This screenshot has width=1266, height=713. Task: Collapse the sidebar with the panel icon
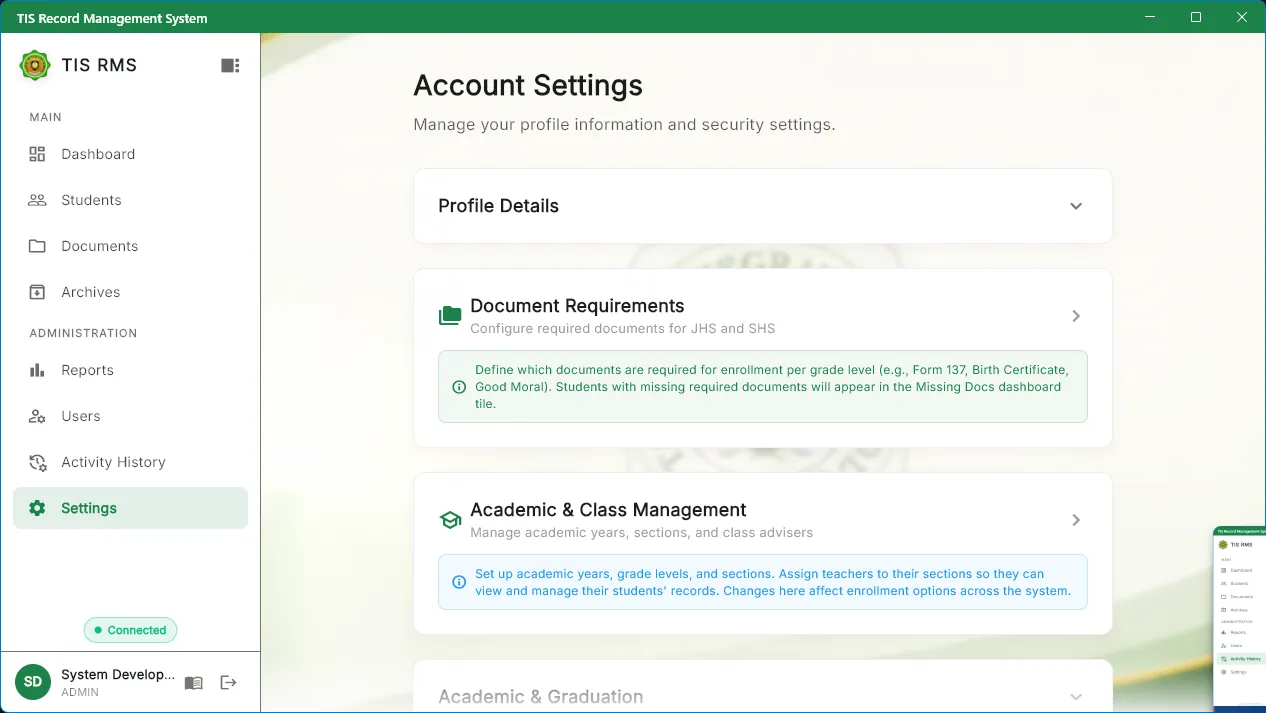pos(230,65)
